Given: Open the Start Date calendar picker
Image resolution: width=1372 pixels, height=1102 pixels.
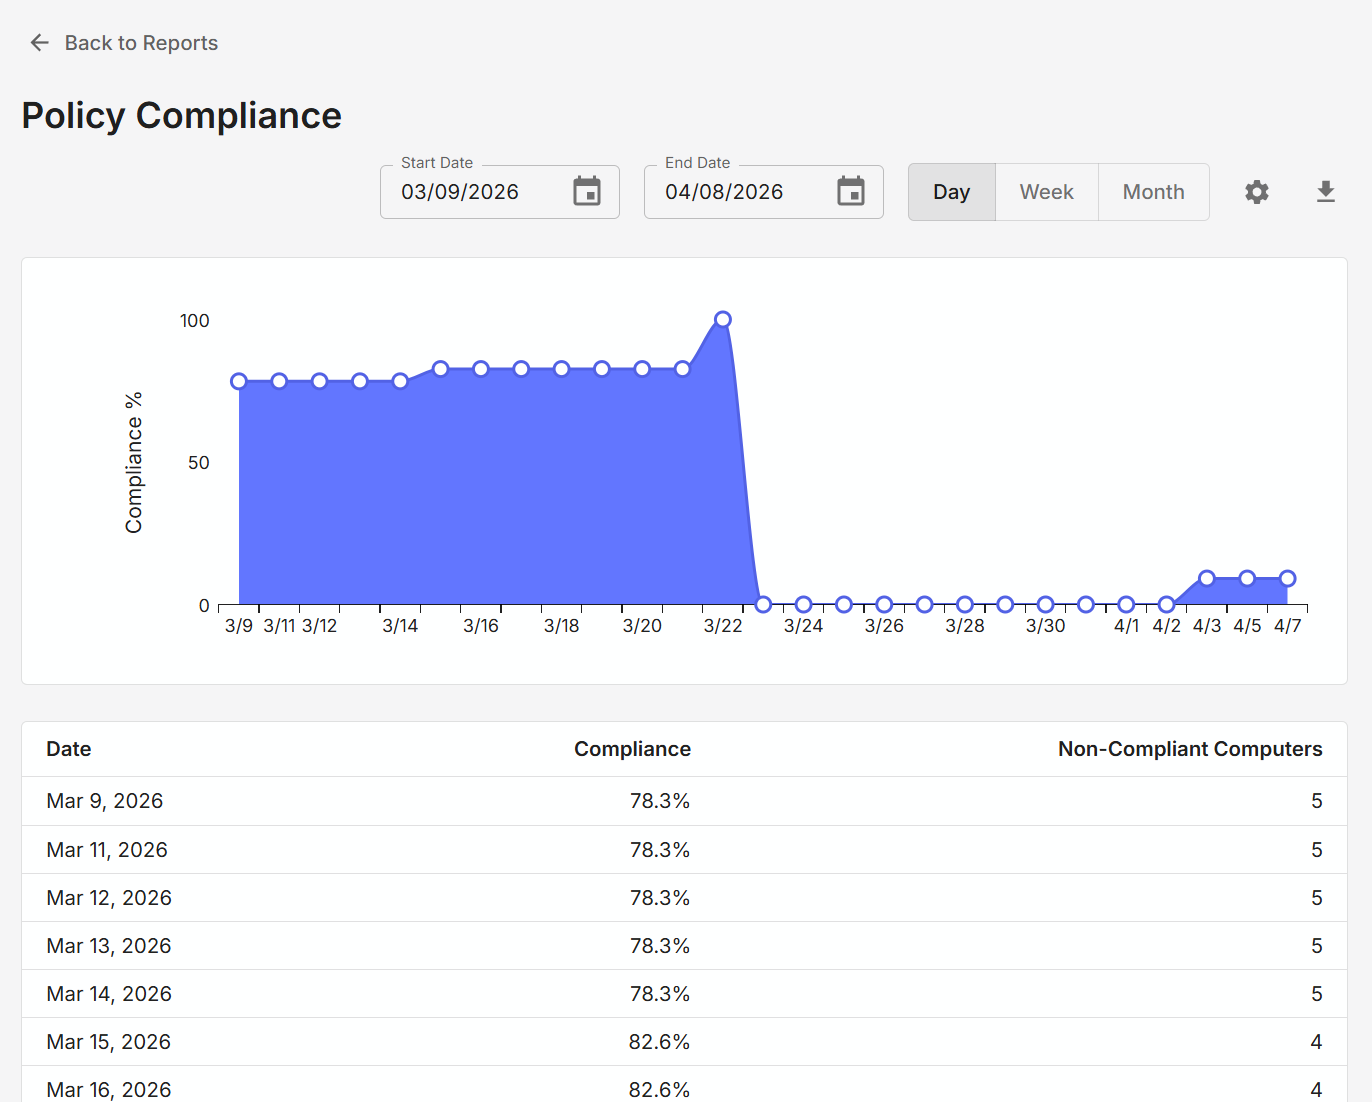Looking at the screenshot, I should [x=587, y=191].
